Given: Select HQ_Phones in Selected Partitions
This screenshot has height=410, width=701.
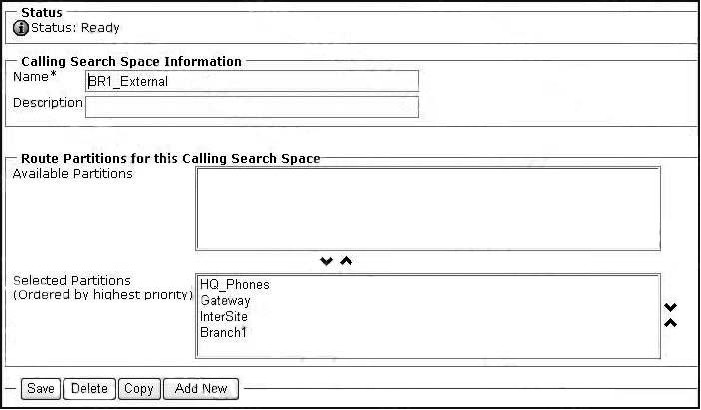Looking at the screenshot, I should click(x=235, y=285).
